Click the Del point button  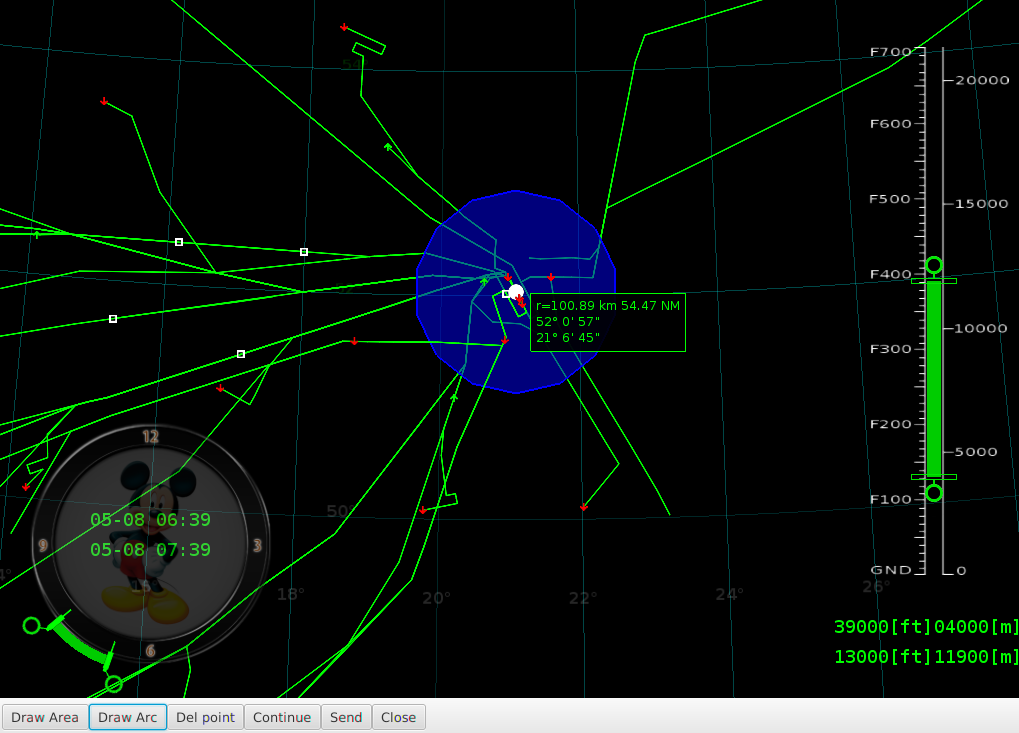coord(205,717)
